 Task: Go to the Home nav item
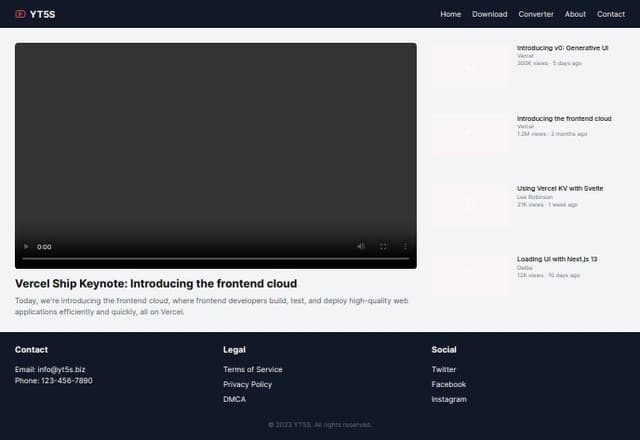[451, 14]
